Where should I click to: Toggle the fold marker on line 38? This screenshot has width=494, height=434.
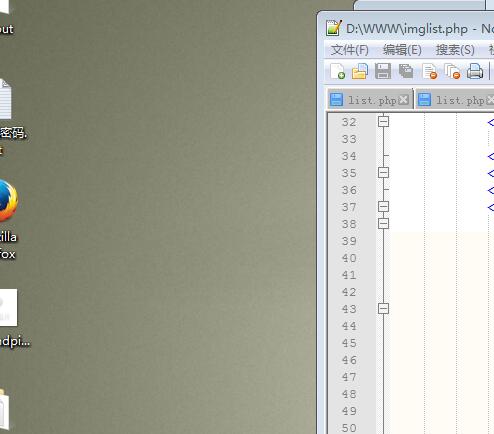pyautogui.click(x=383, y=224)
